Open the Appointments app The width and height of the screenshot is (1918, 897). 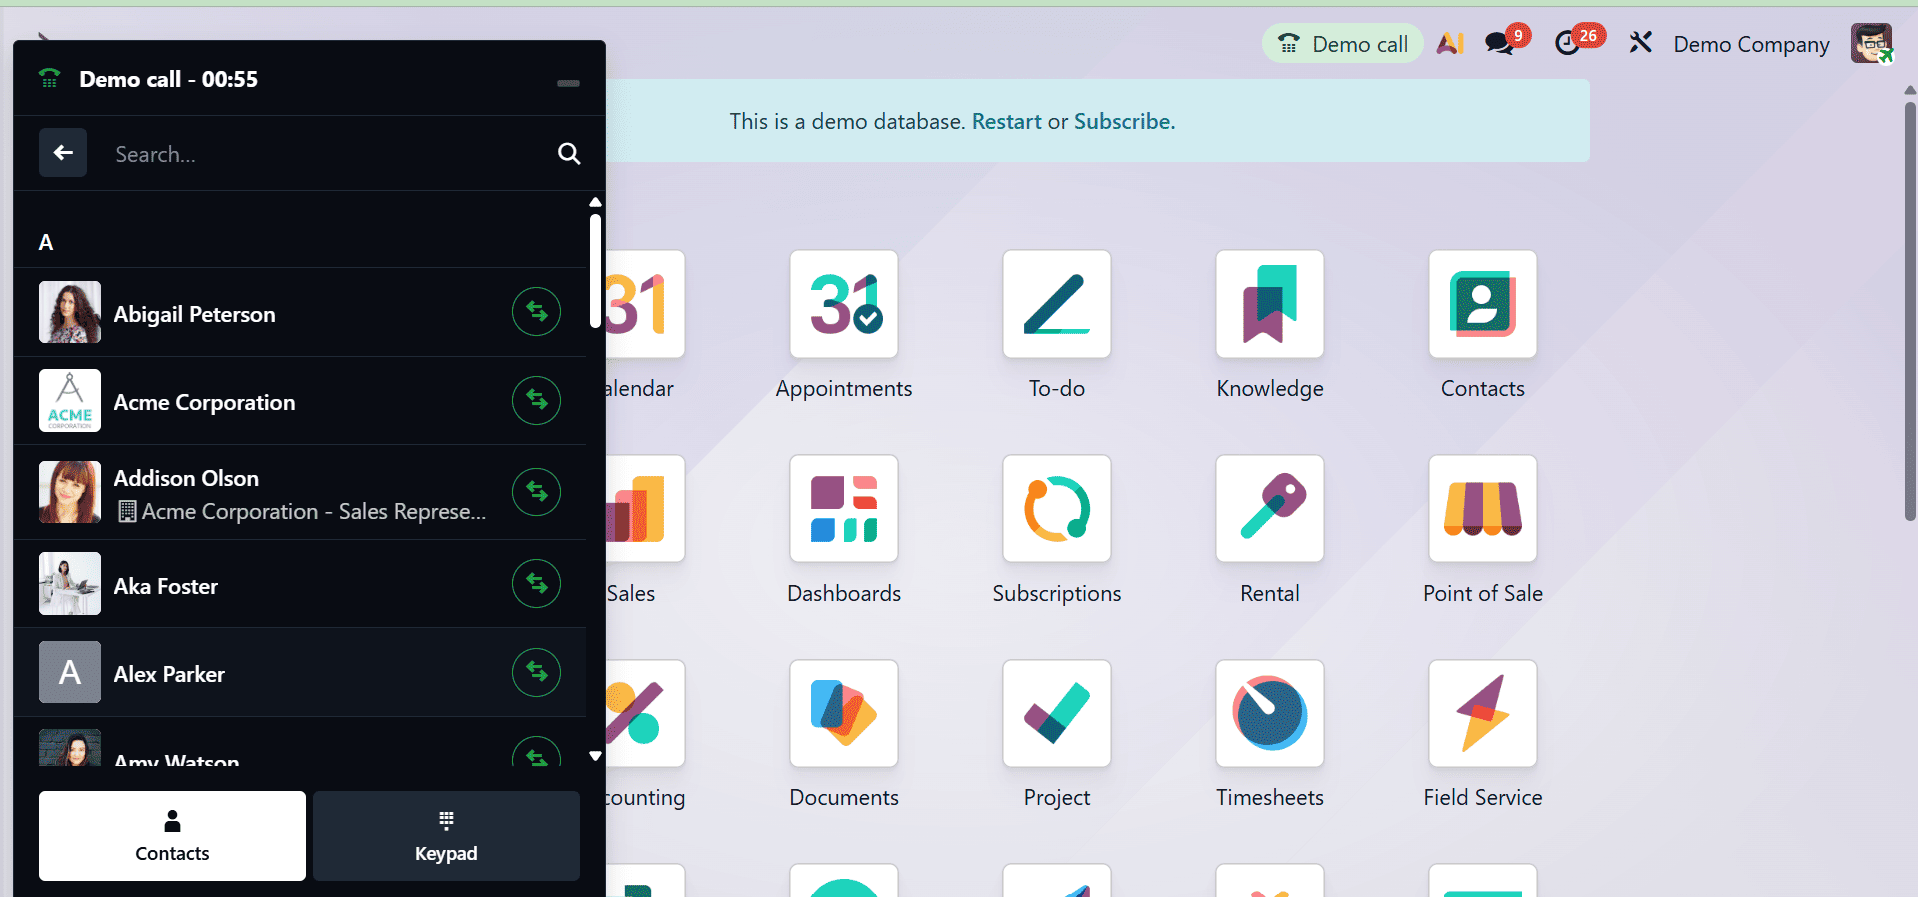click(x=843, y=304)
